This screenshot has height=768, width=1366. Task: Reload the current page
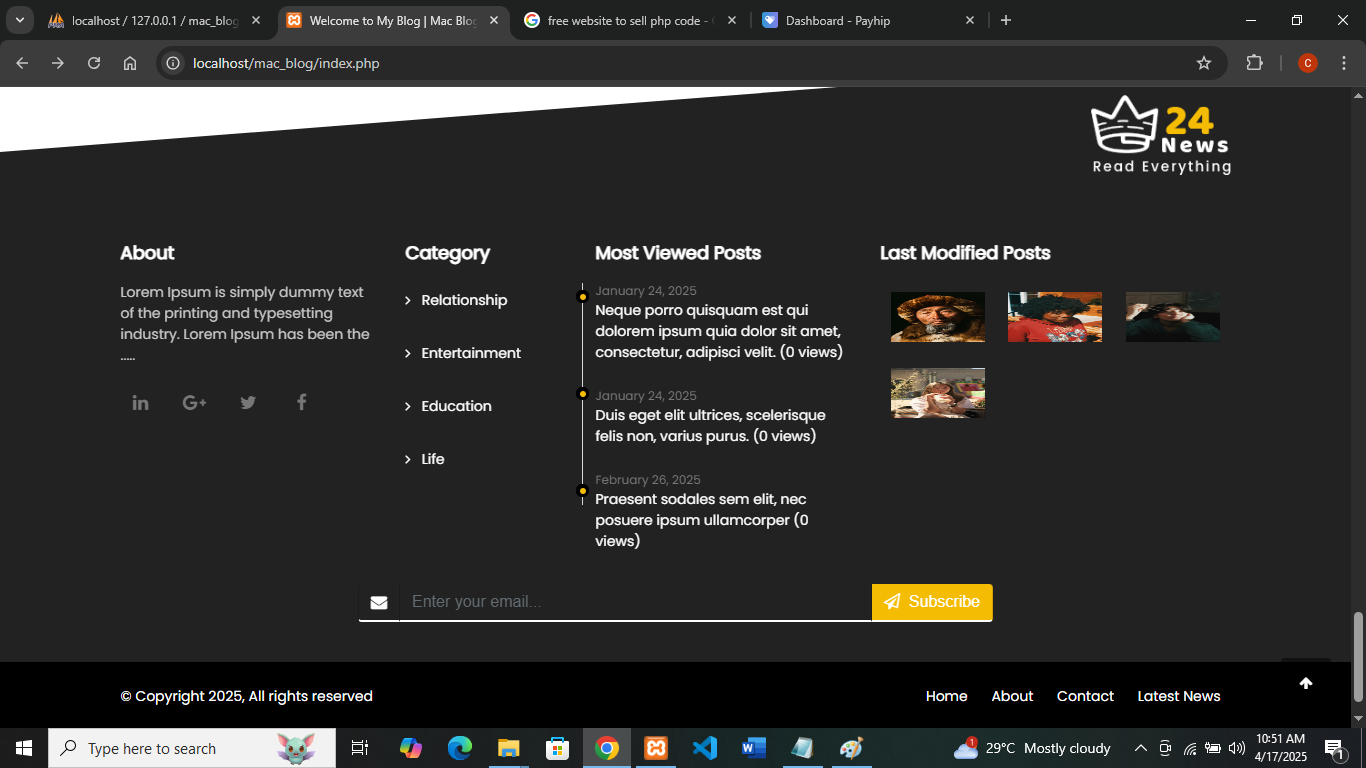(x=94, y=63)
